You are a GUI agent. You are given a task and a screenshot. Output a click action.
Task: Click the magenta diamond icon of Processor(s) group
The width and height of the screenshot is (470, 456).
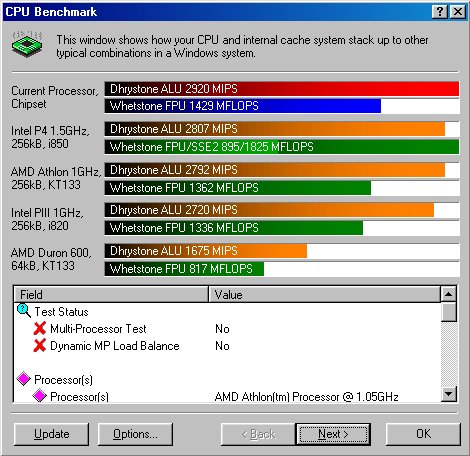[x=24, y=379]
